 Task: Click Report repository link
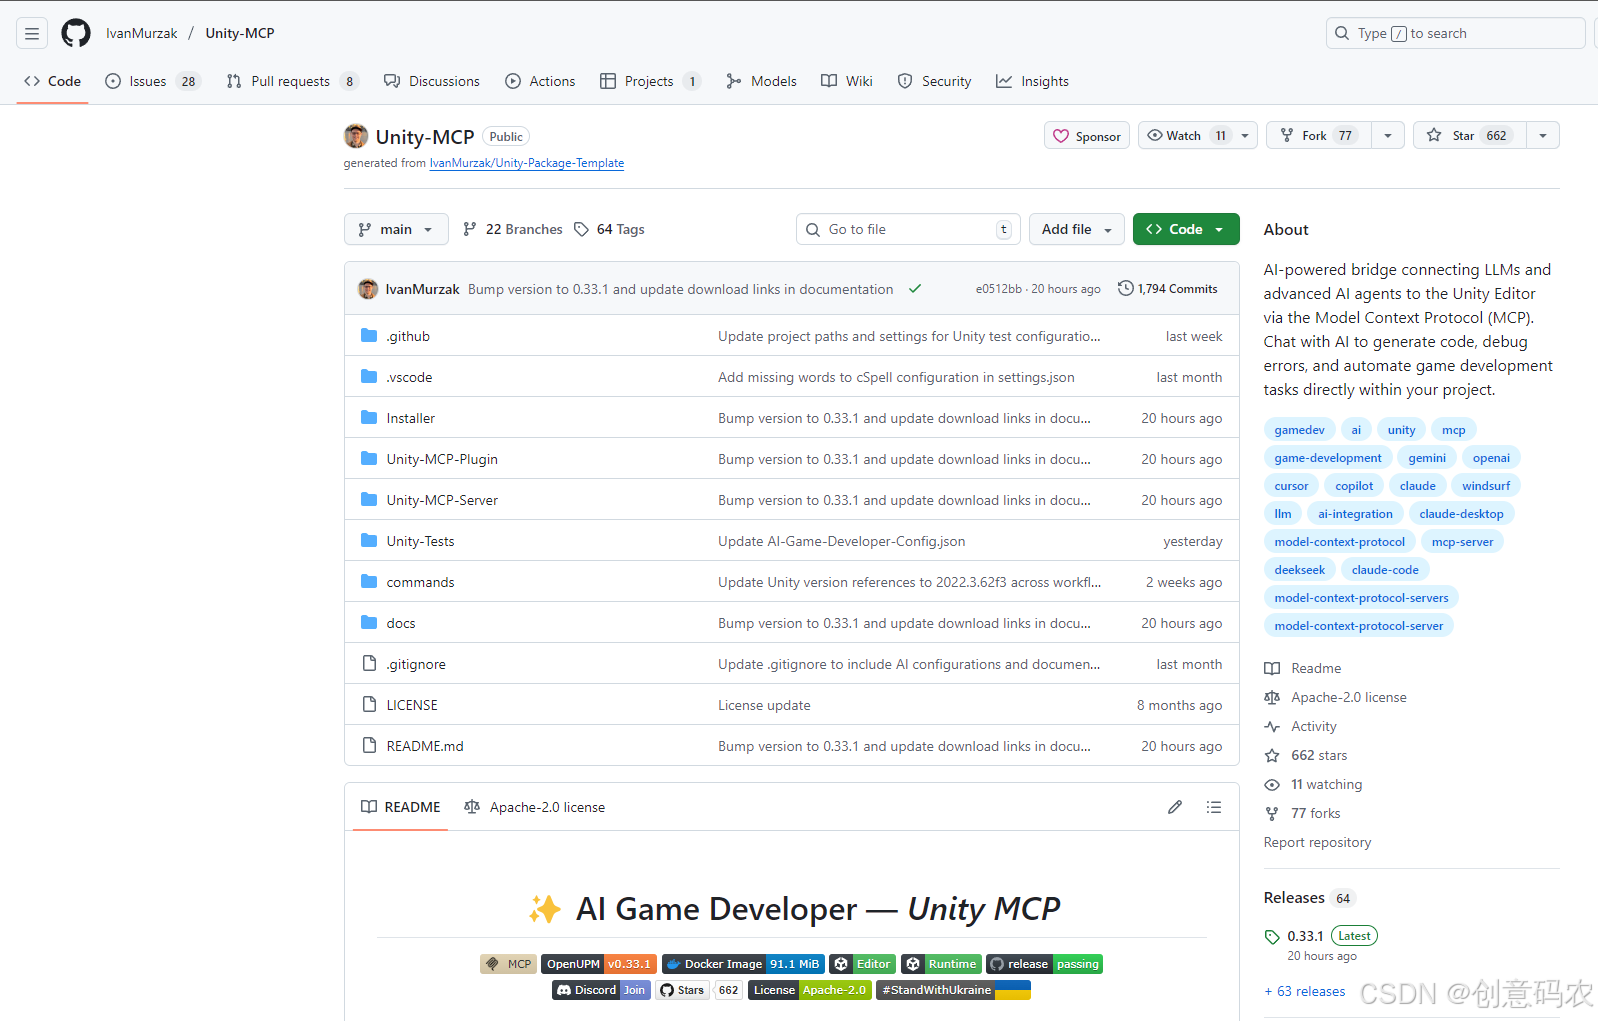point(1317,843)
